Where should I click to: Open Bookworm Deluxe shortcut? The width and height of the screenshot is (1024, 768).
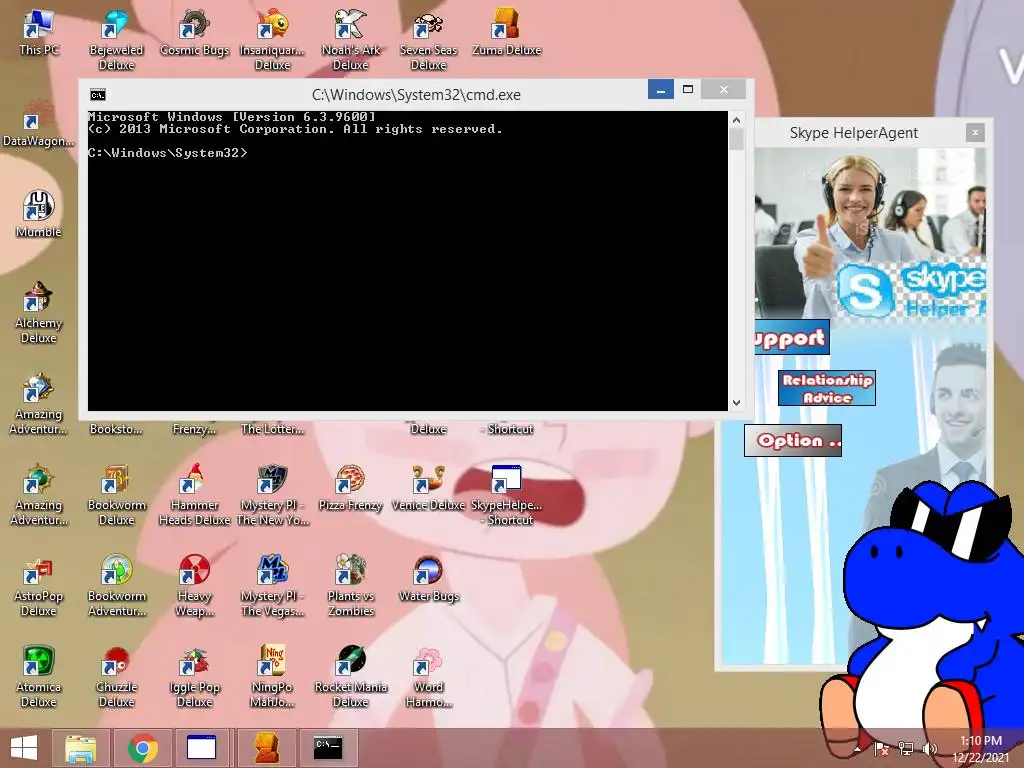(116, 495)
